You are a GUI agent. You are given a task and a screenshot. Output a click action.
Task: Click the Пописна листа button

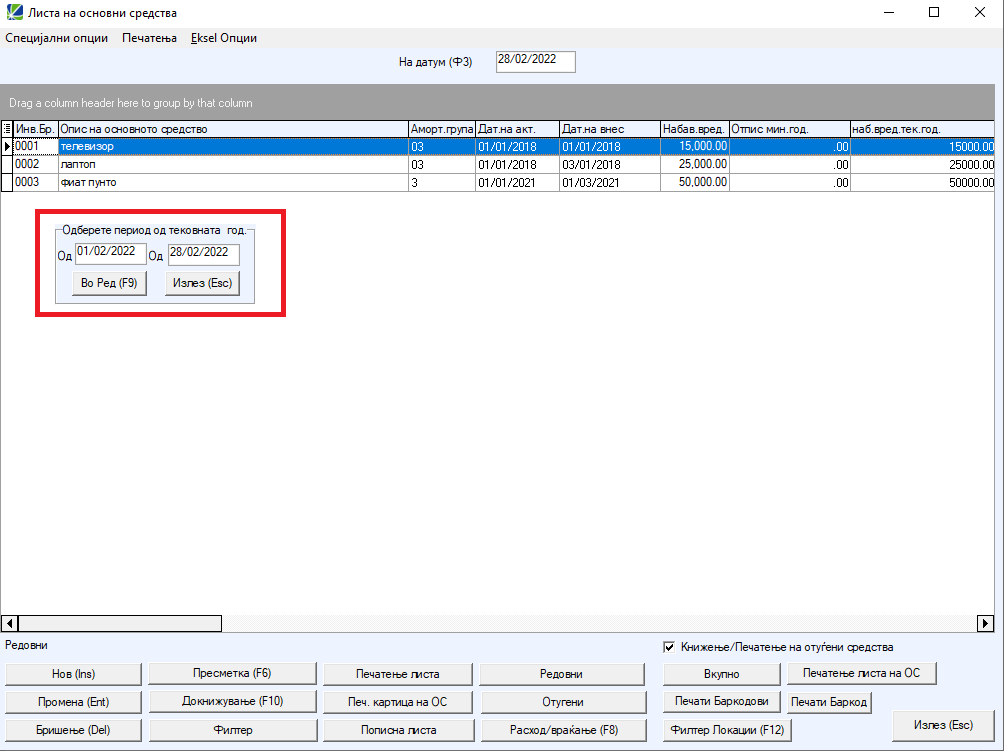398,730
